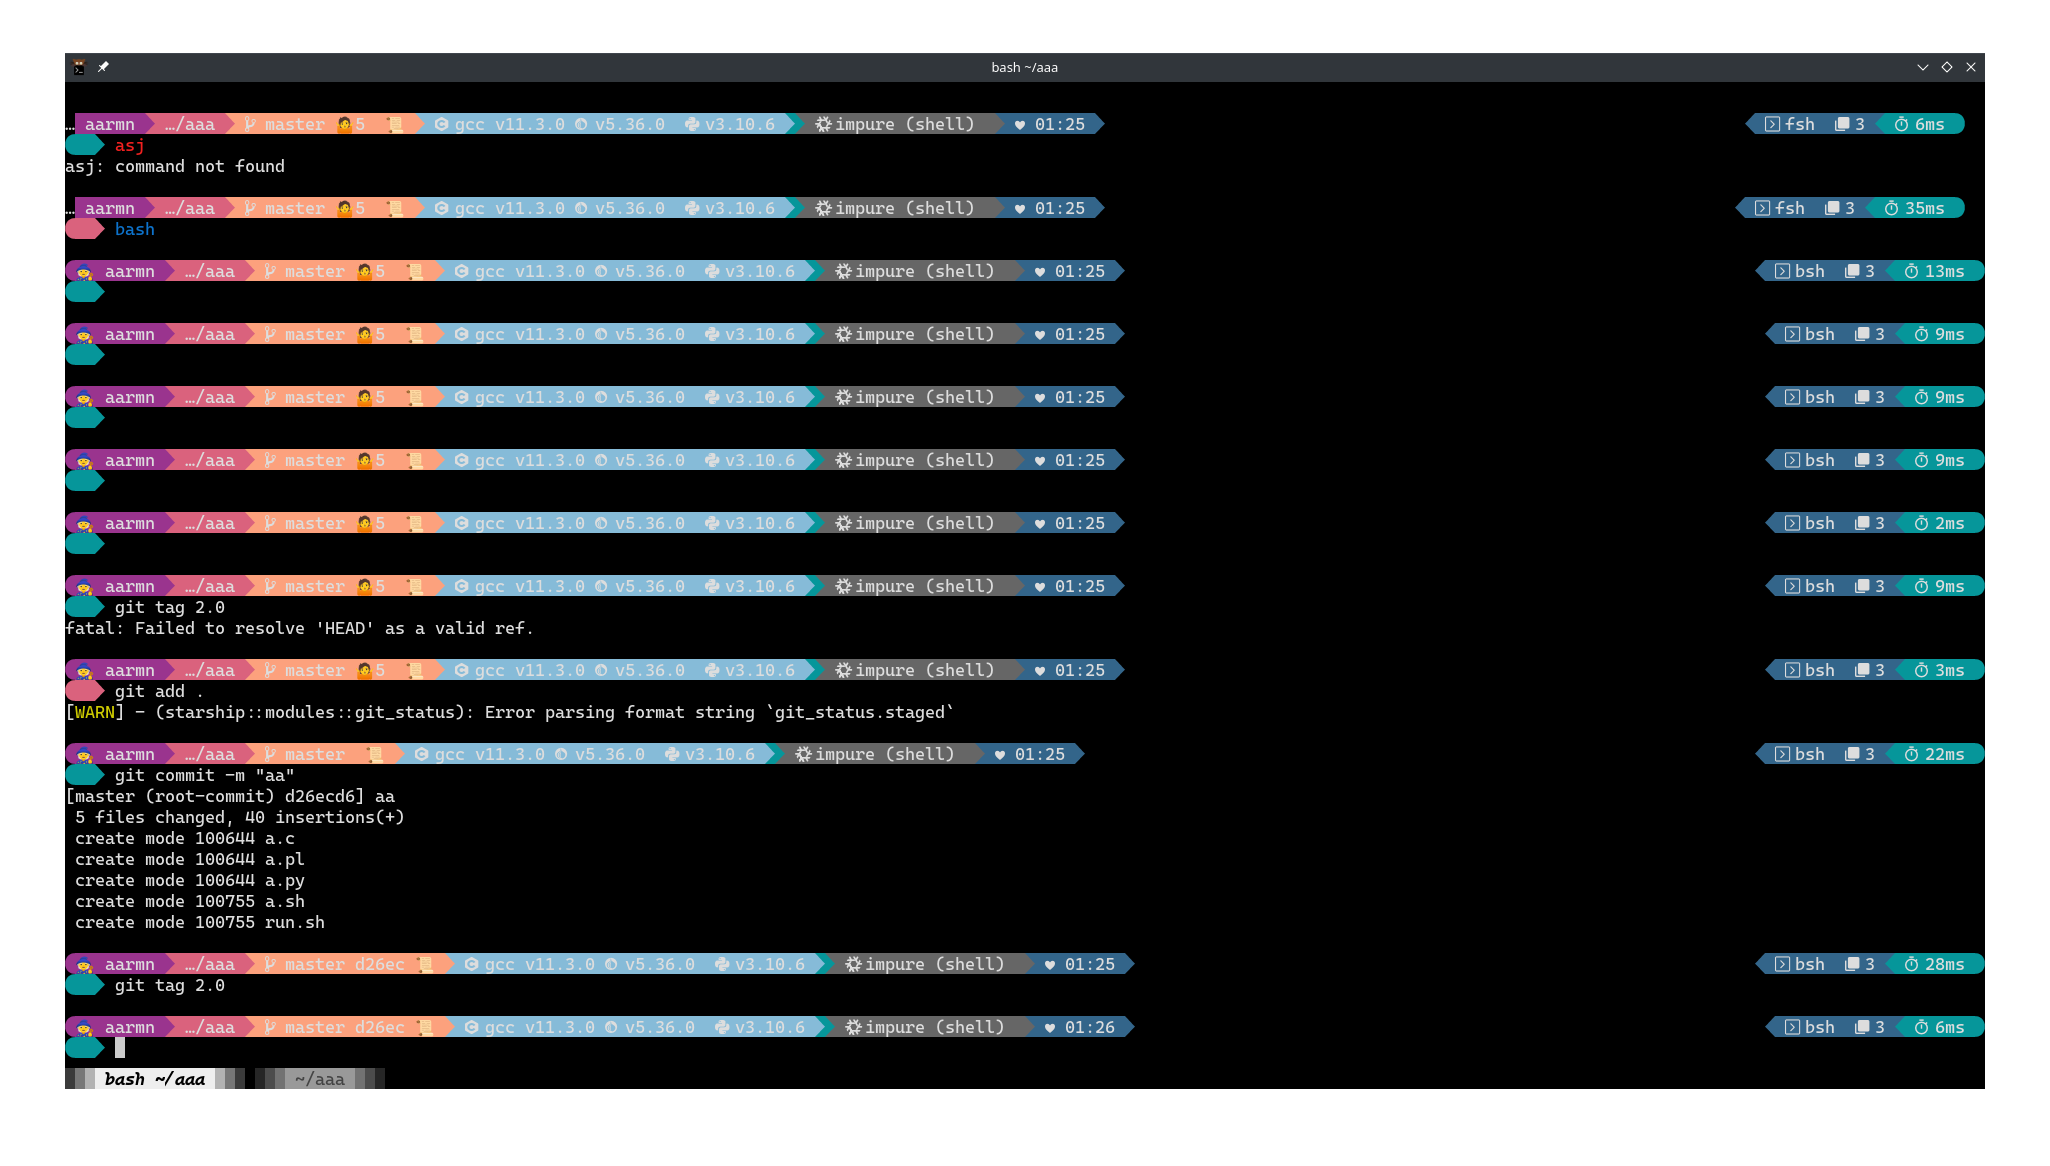Click the terminal app icon in the title bar corner
Screen dimensions: 2050x1166
click(78, 67)
